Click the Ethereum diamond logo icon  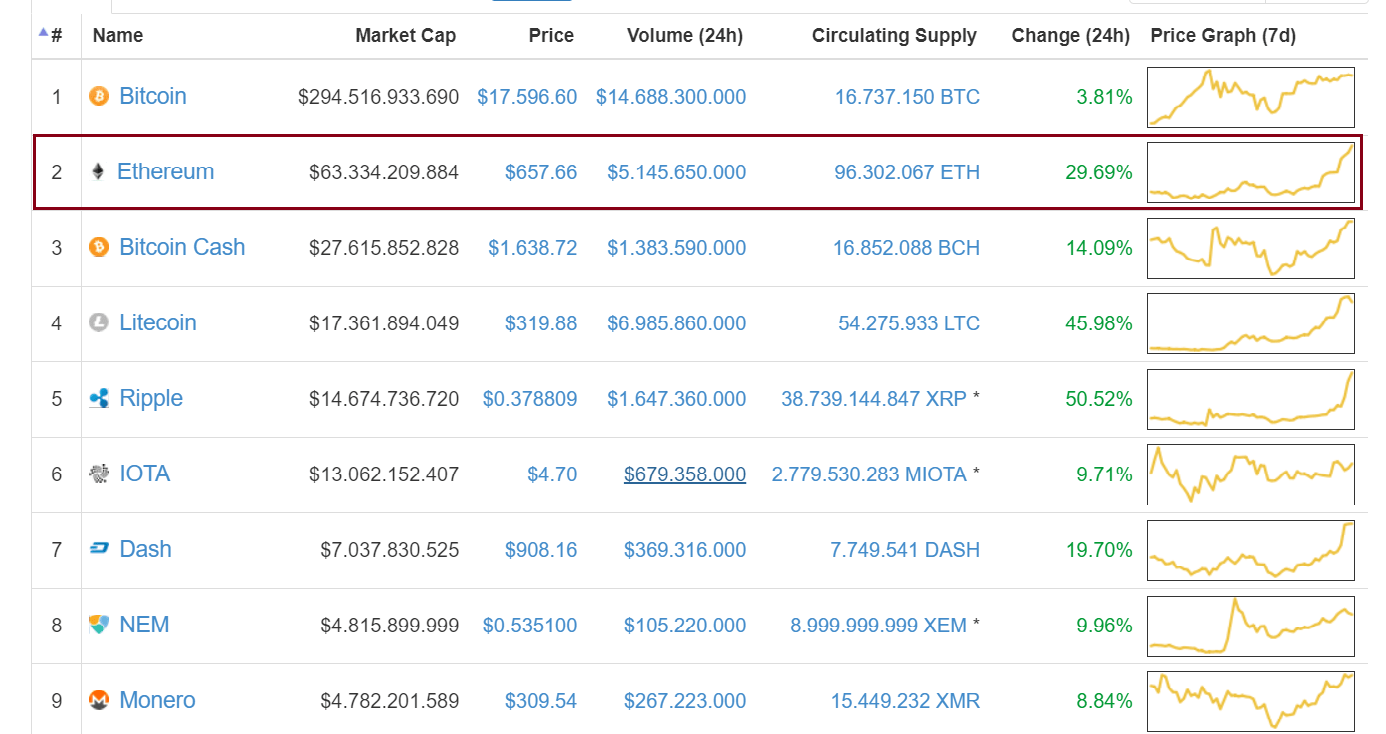tap(98, 172)
